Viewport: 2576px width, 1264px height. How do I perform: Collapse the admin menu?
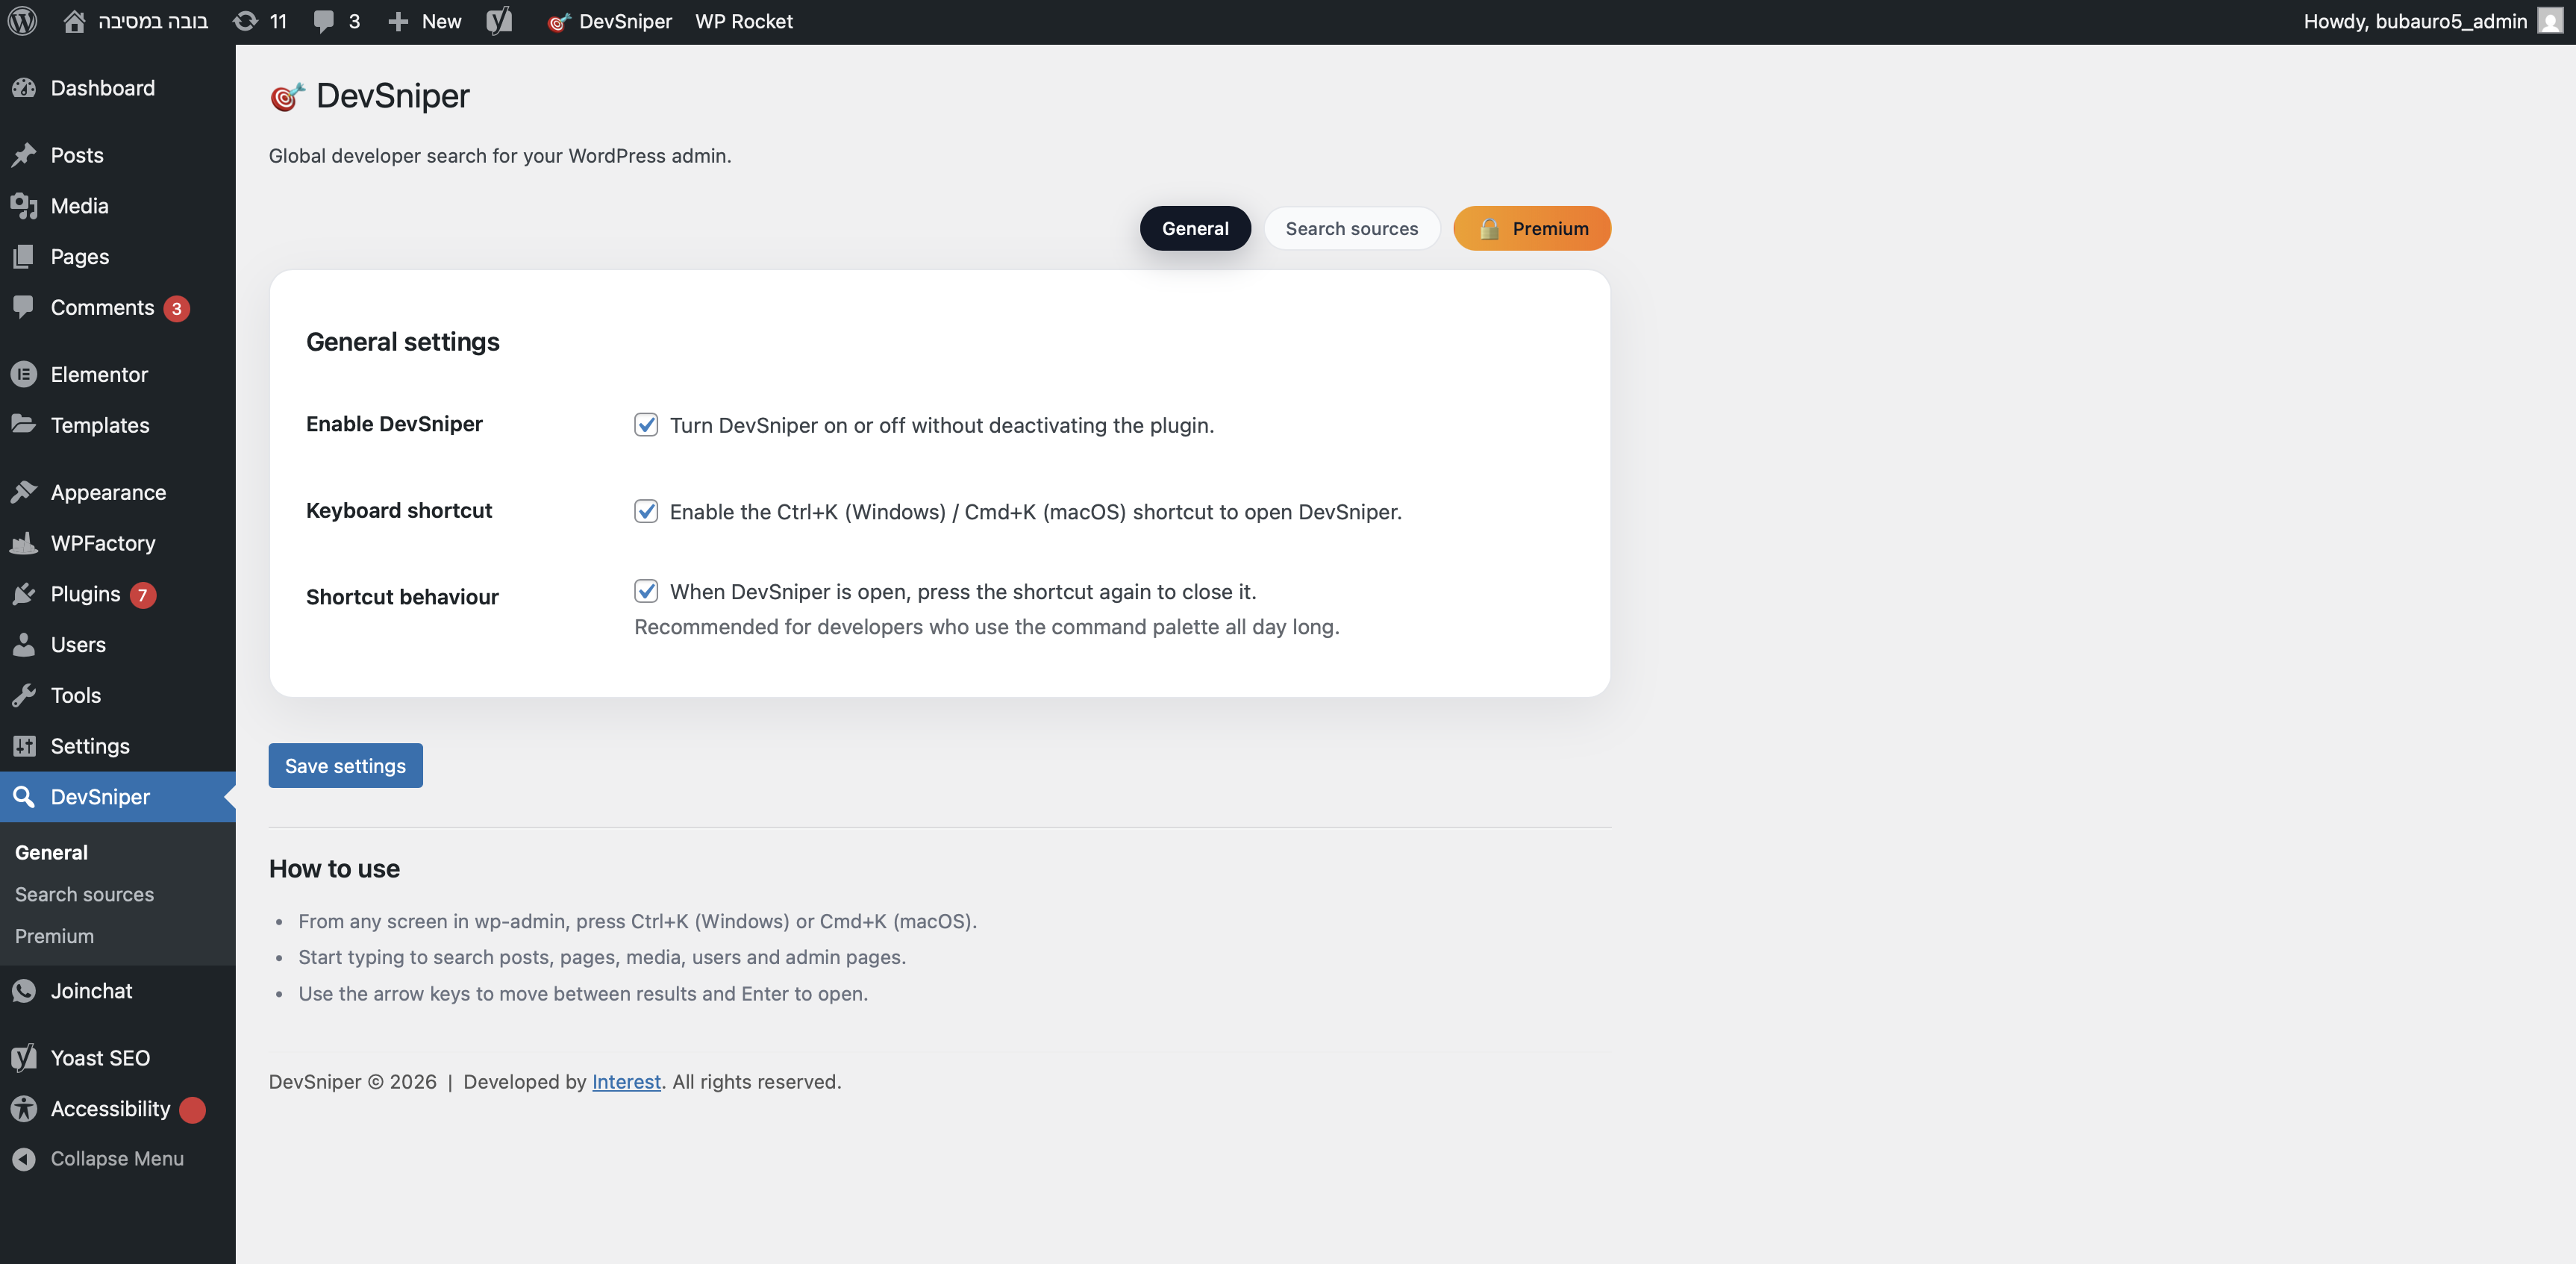coord(117,1159)
